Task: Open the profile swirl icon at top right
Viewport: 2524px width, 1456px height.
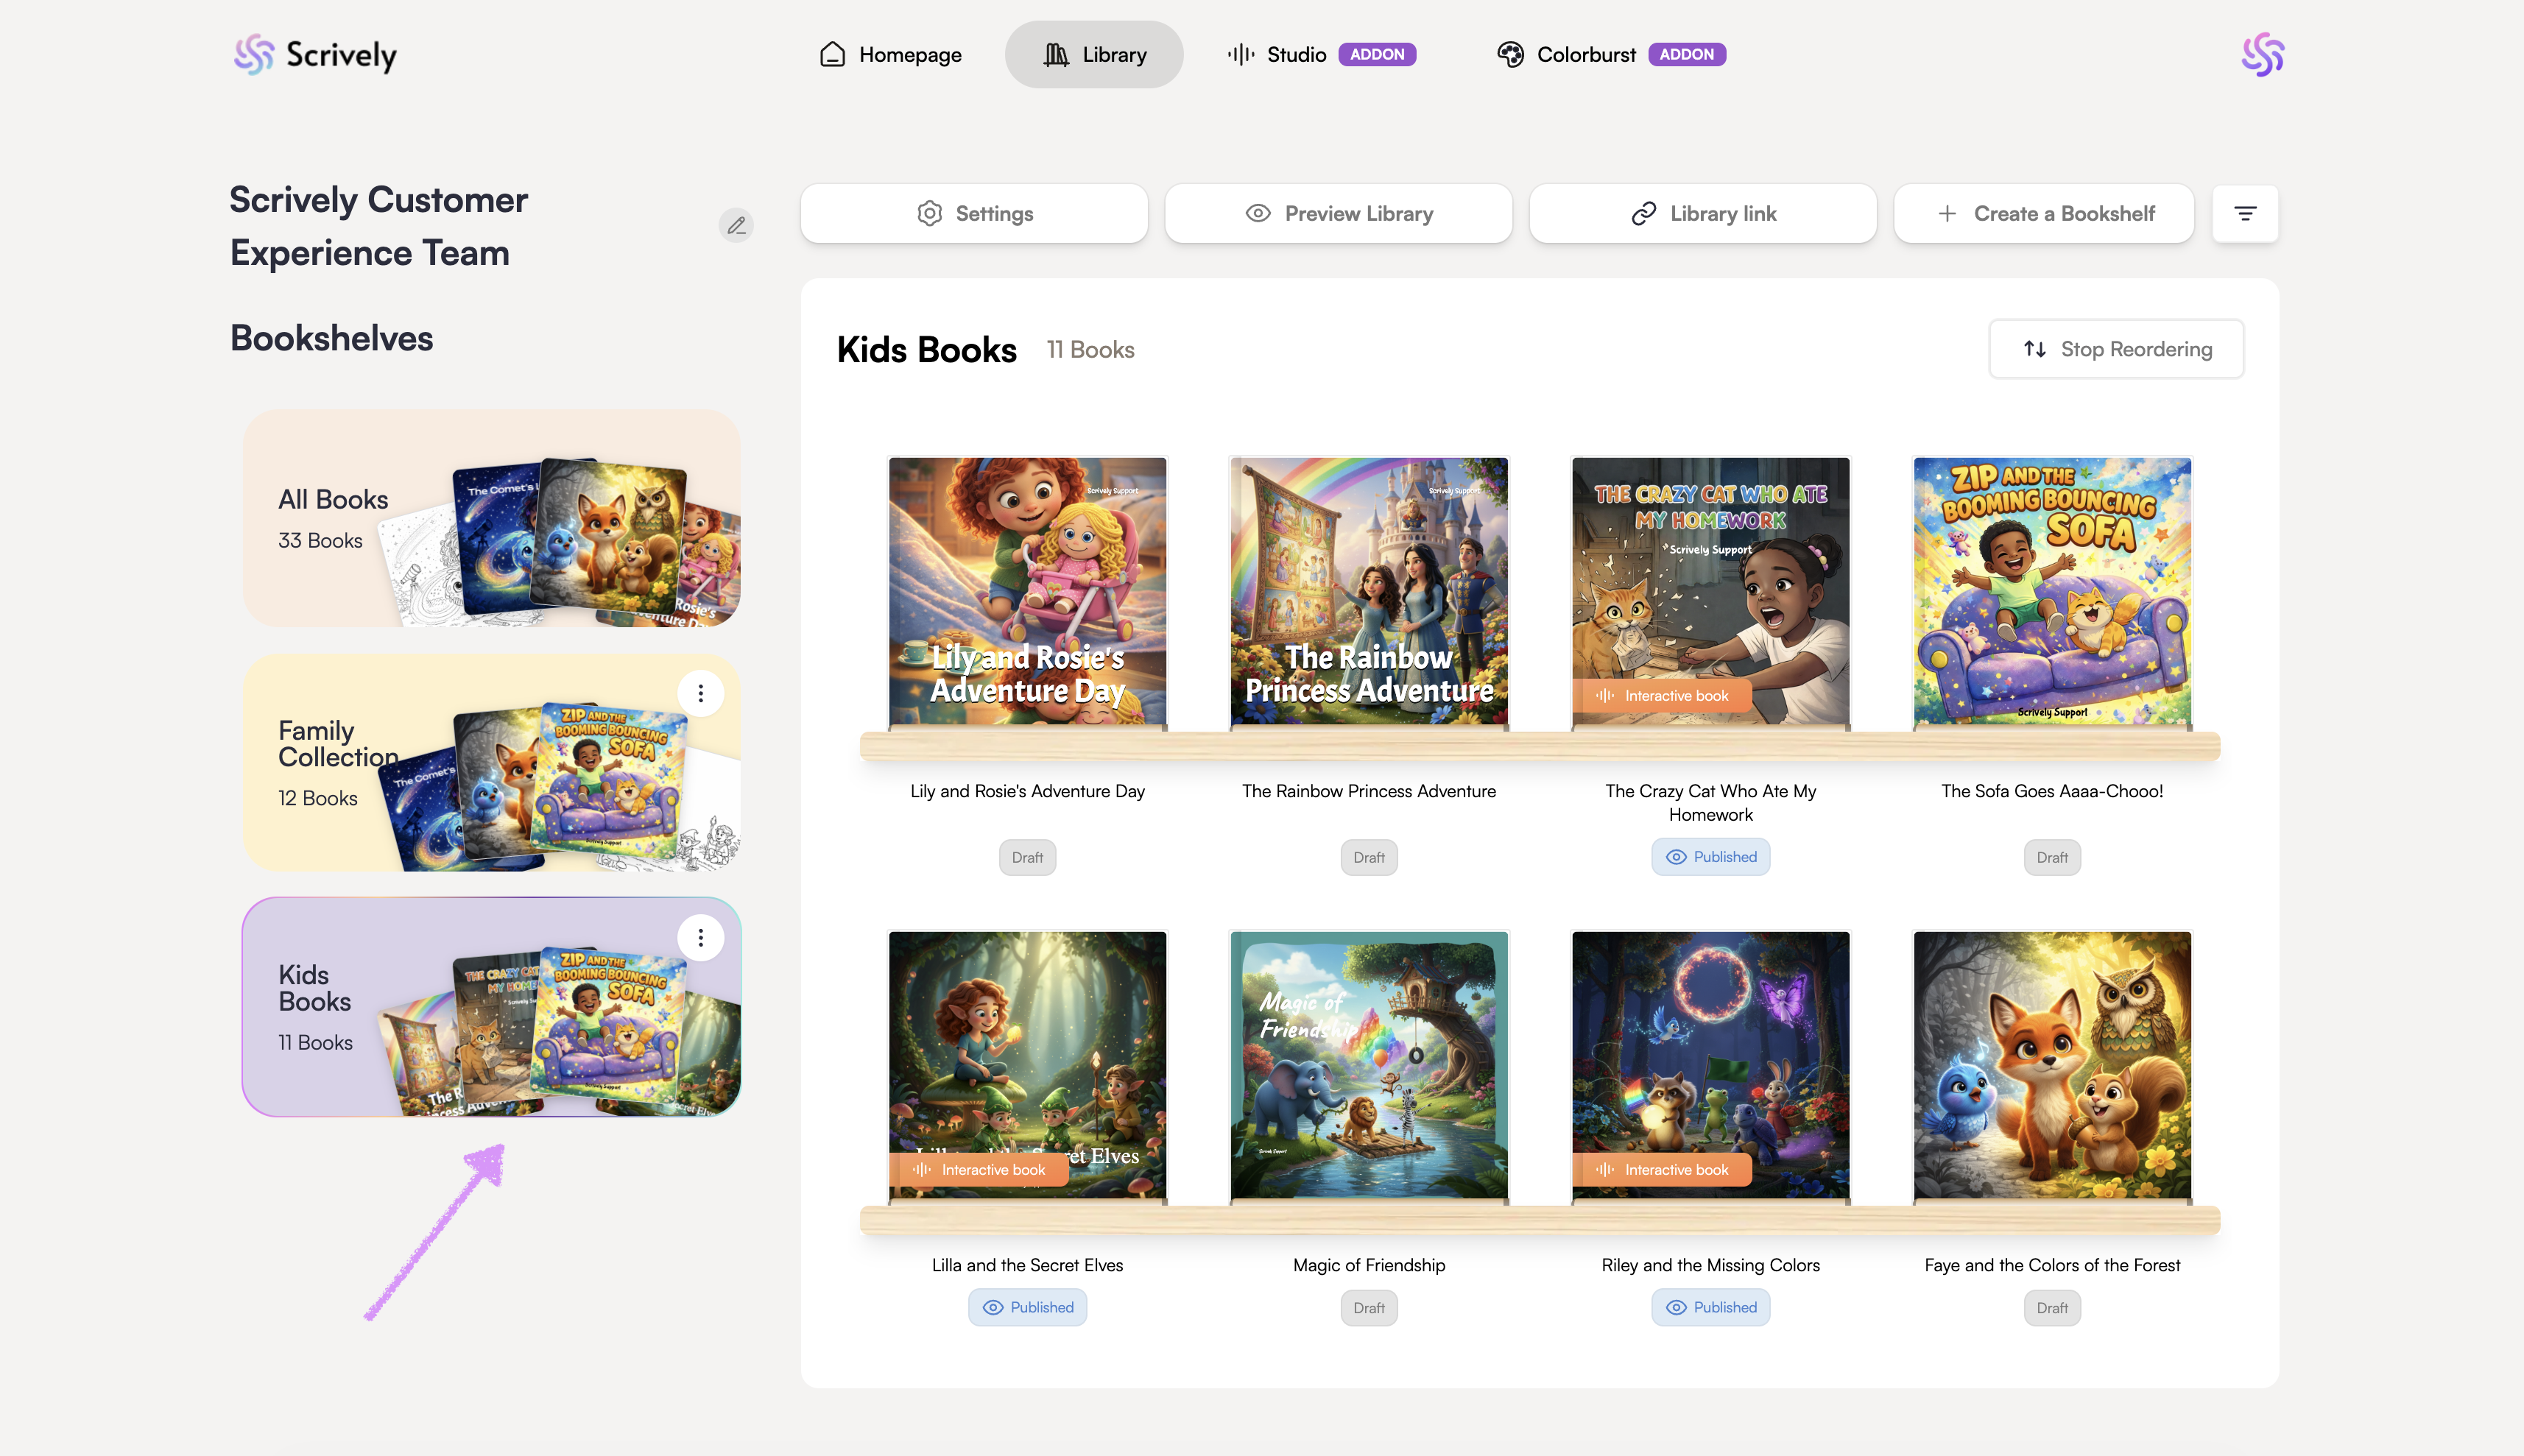Action: pos(2262,55)
